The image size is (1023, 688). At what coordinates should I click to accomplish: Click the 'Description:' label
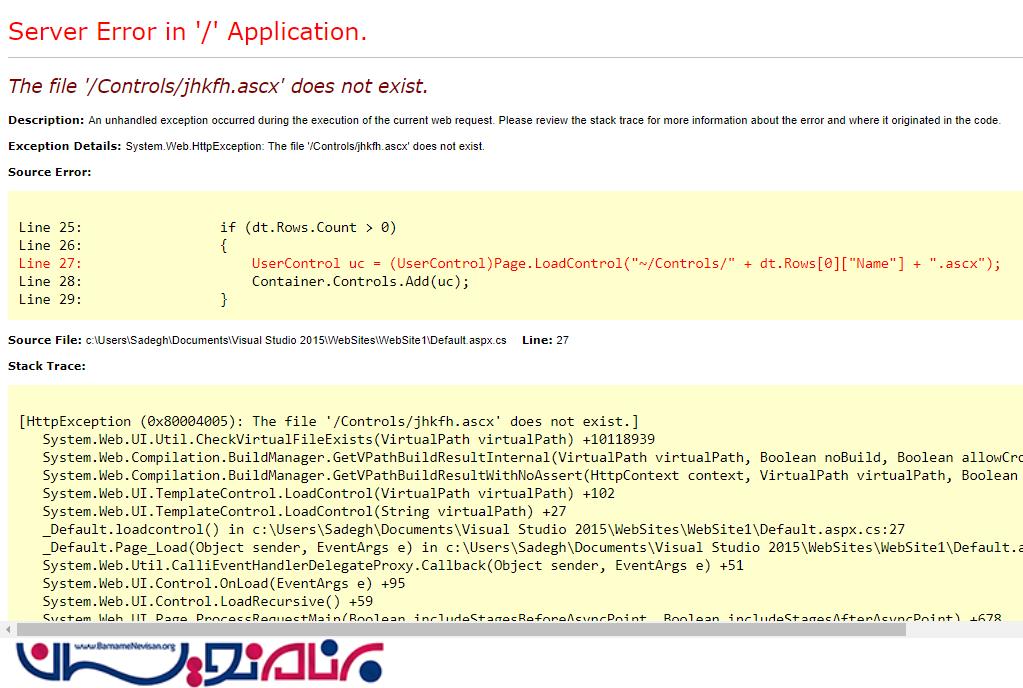pyautogui.click(x=46, y=120)
